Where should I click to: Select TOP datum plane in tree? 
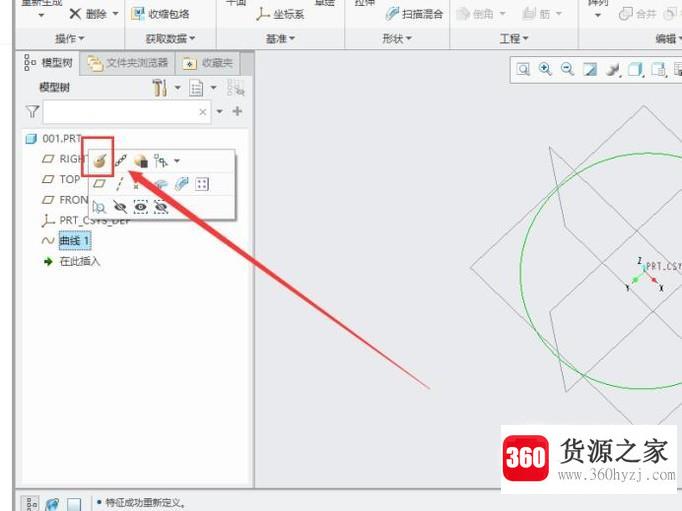pyautogui.click(x=61, y=179)
